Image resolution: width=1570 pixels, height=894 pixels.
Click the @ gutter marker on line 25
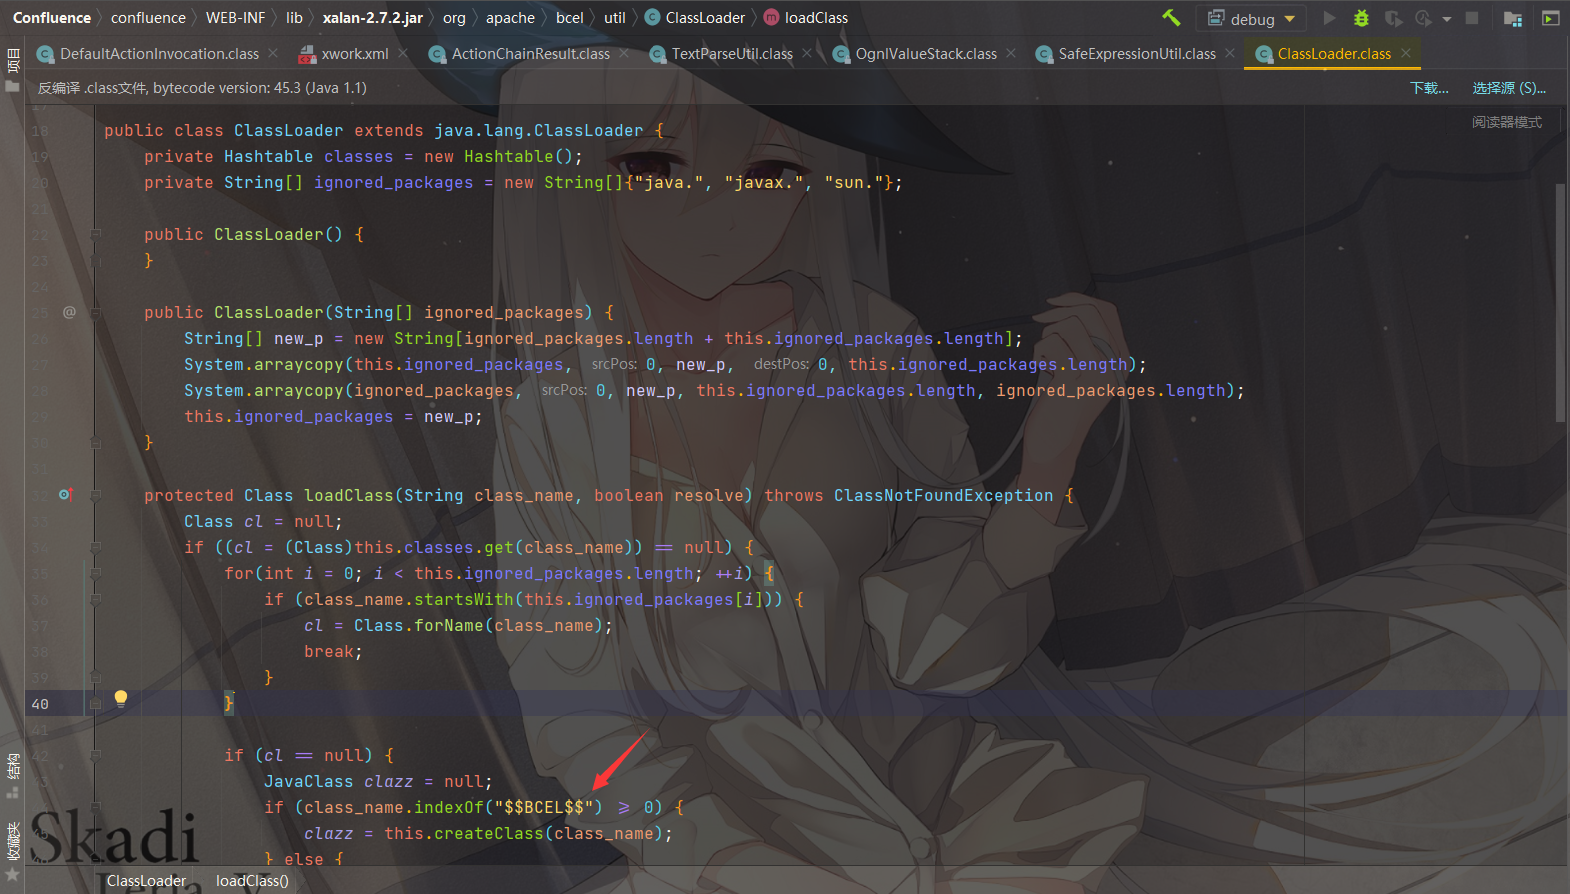69,312
